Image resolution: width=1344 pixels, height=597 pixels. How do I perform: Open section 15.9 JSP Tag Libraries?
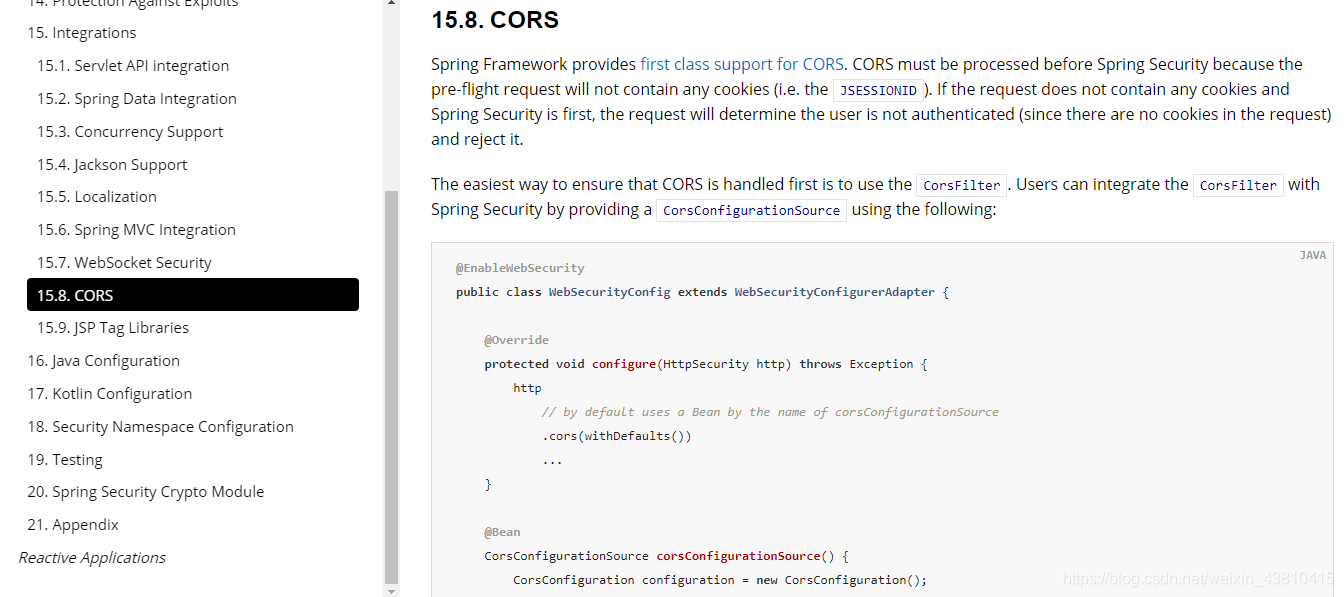coord(113,327)
